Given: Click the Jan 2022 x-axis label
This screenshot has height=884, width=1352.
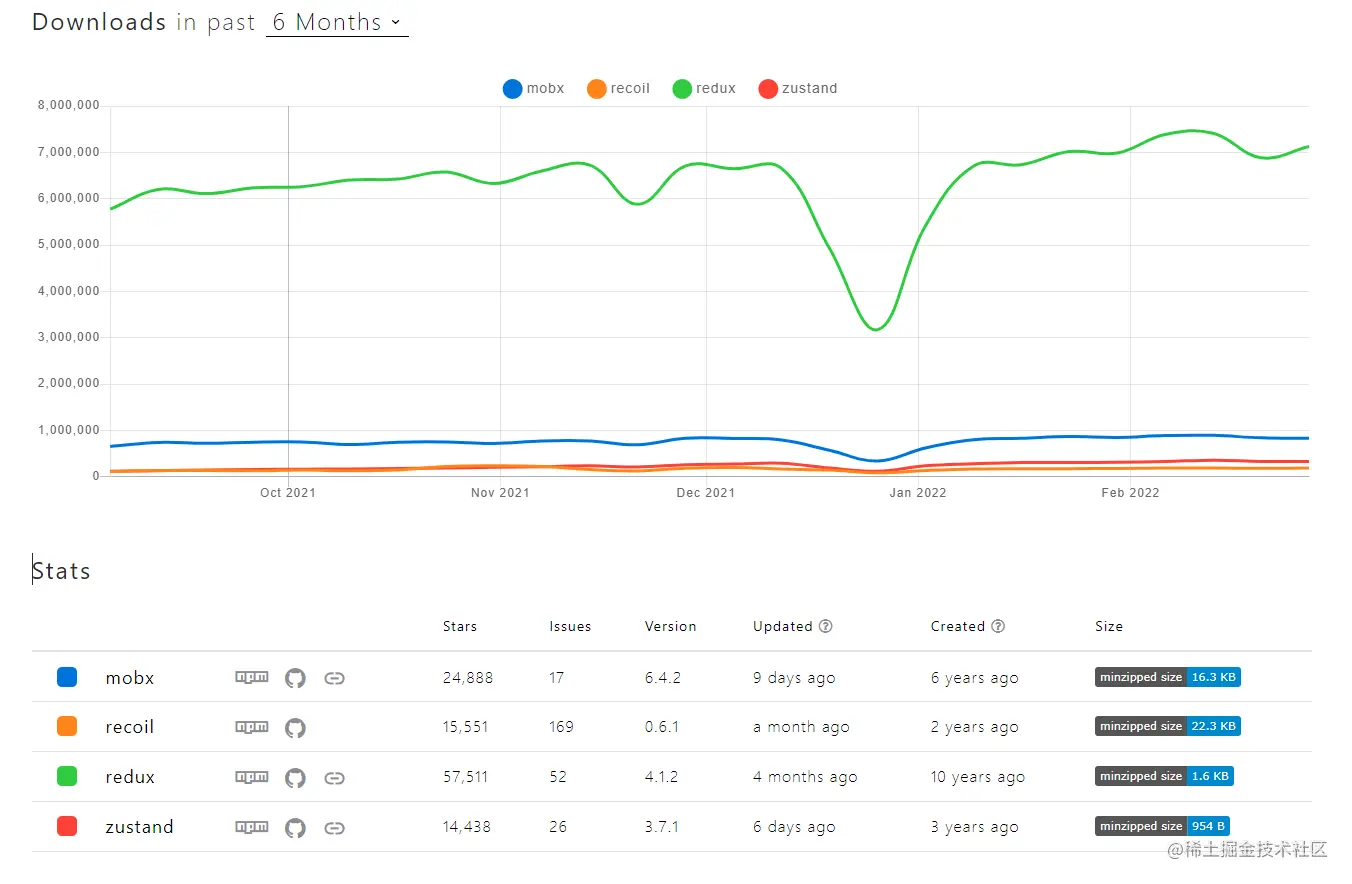Looking at the screenshot, I should (918, 493).
